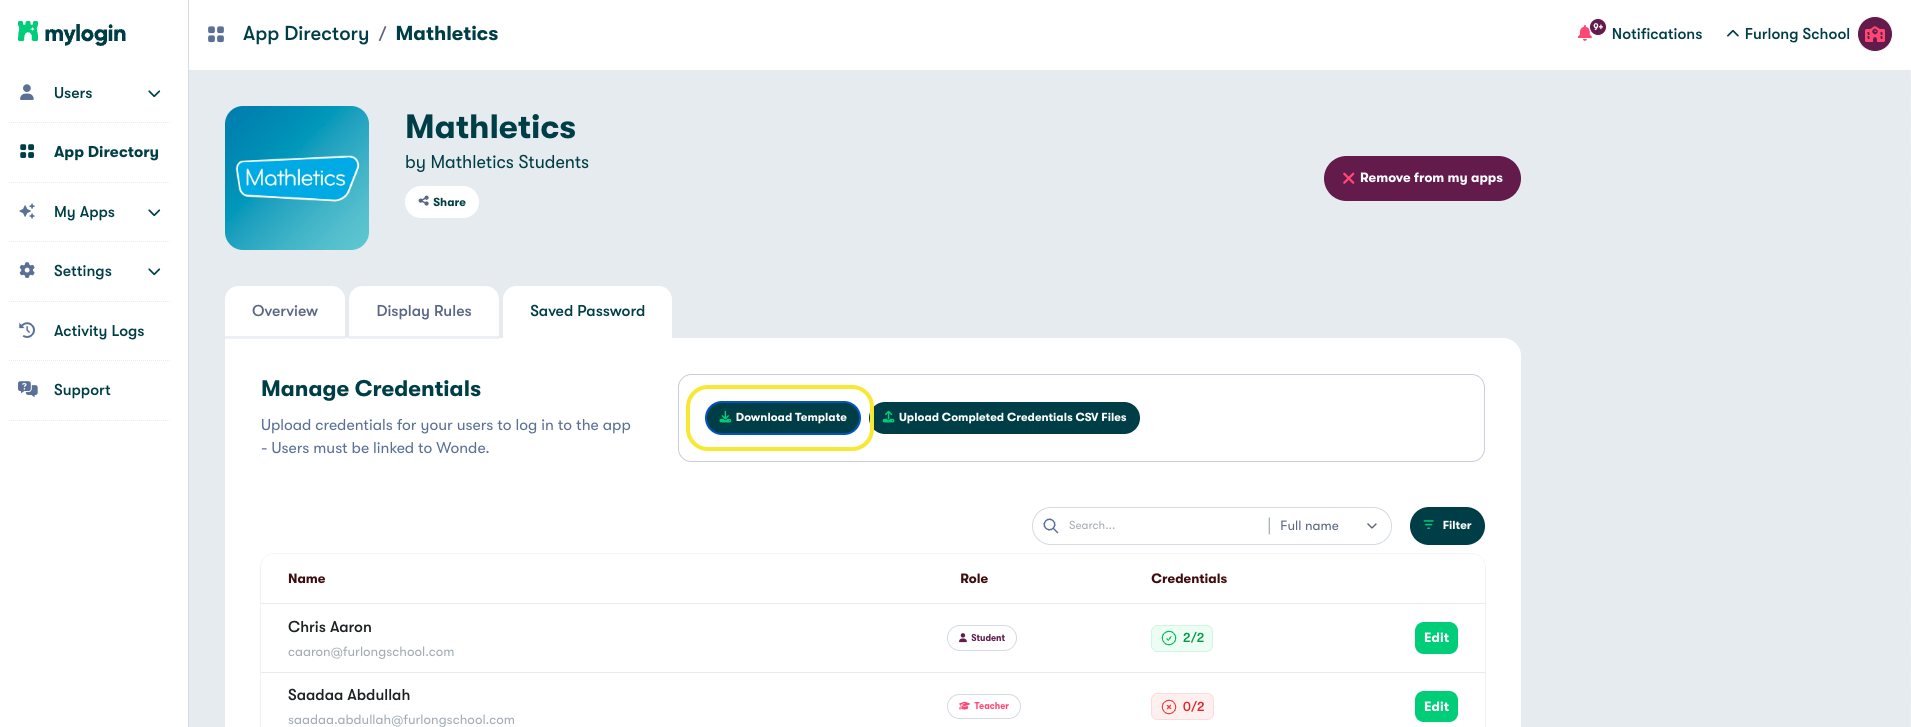The image size is (1911, 727).
Task: Select the Saved Password tab
Action: point(587,311)
